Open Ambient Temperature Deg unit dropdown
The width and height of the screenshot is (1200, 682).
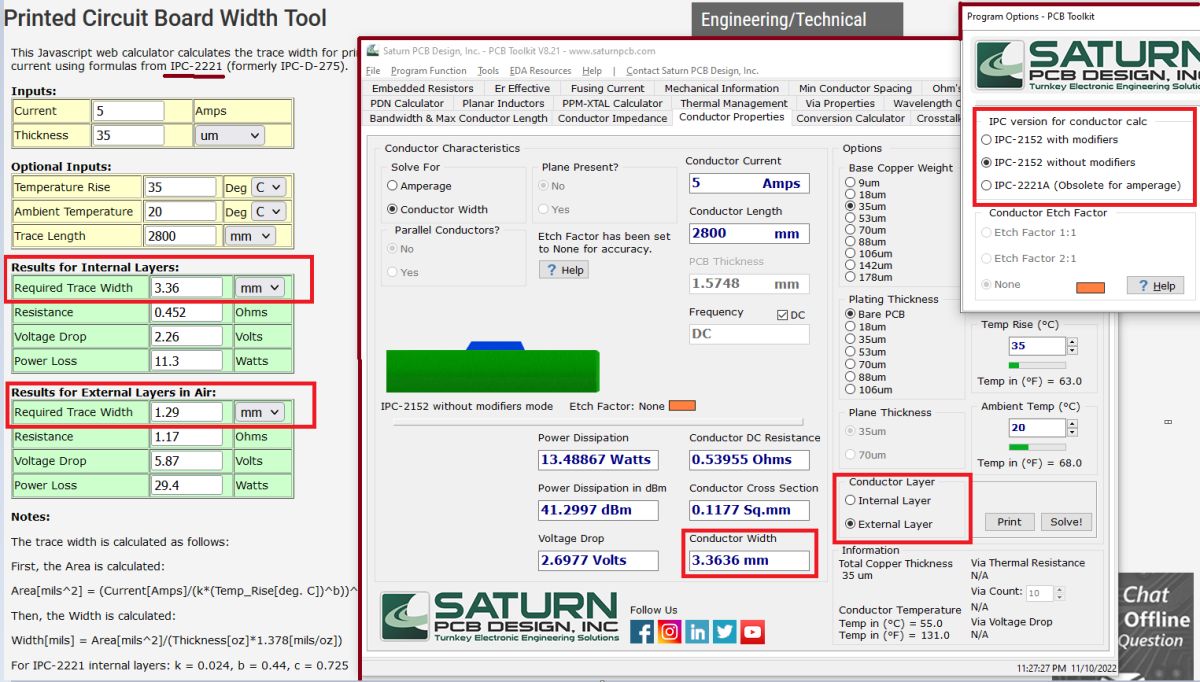268,211
